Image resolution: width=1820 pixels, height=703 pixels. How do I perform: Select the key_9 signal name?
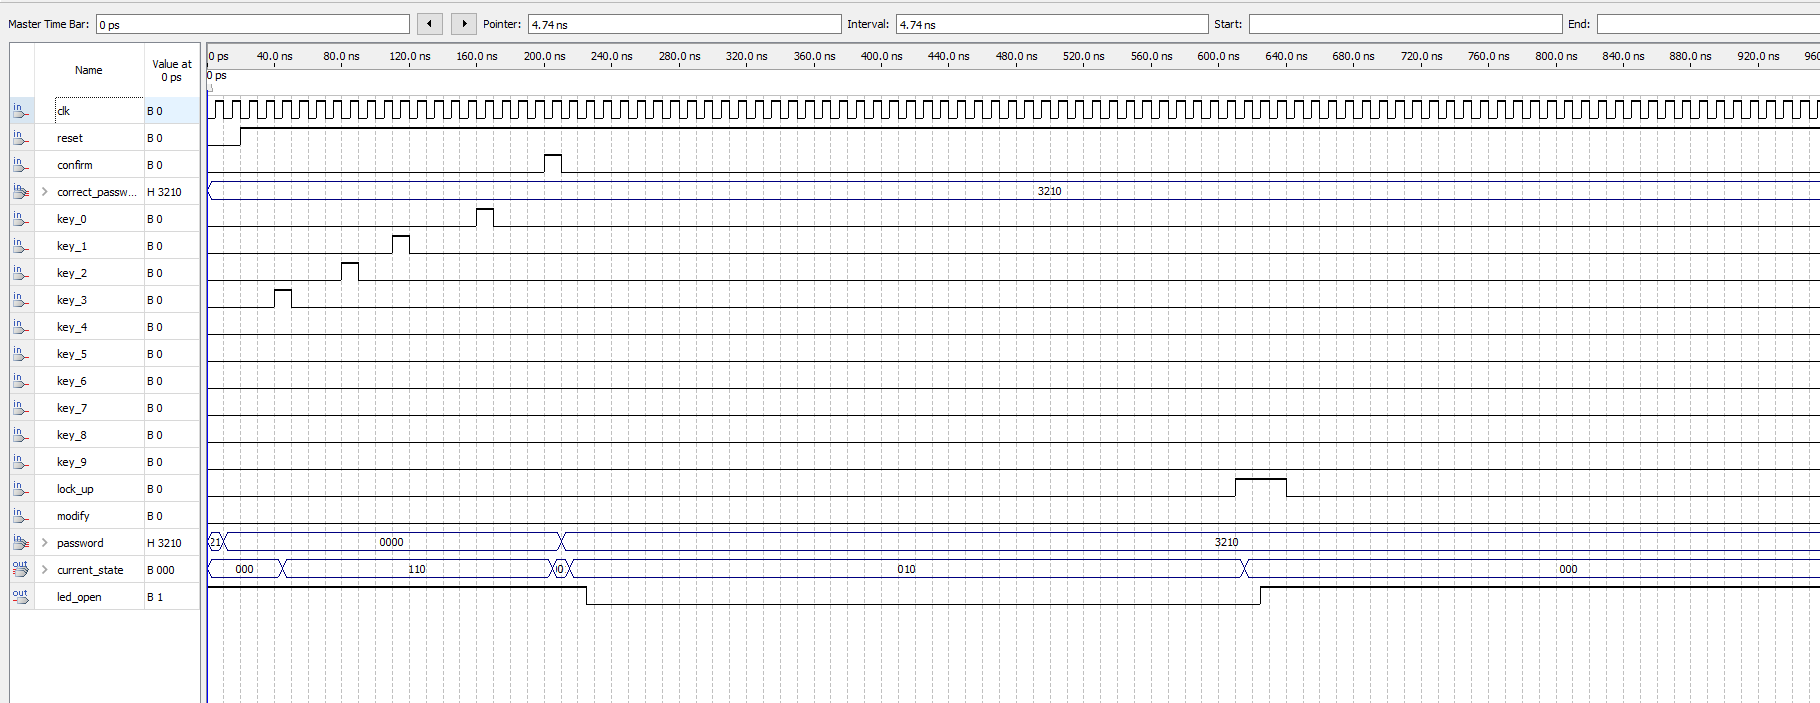click(72, 462)
